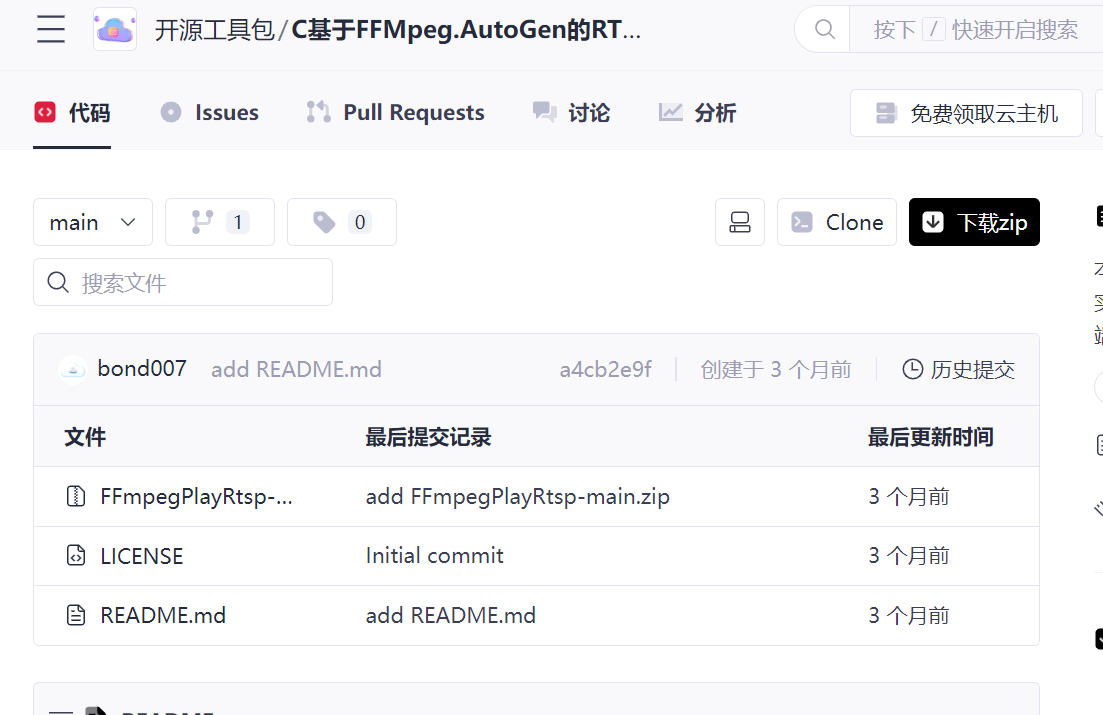Open commit a4cb2e9f details
This screenshot has width=1103, height=715.
605,369
